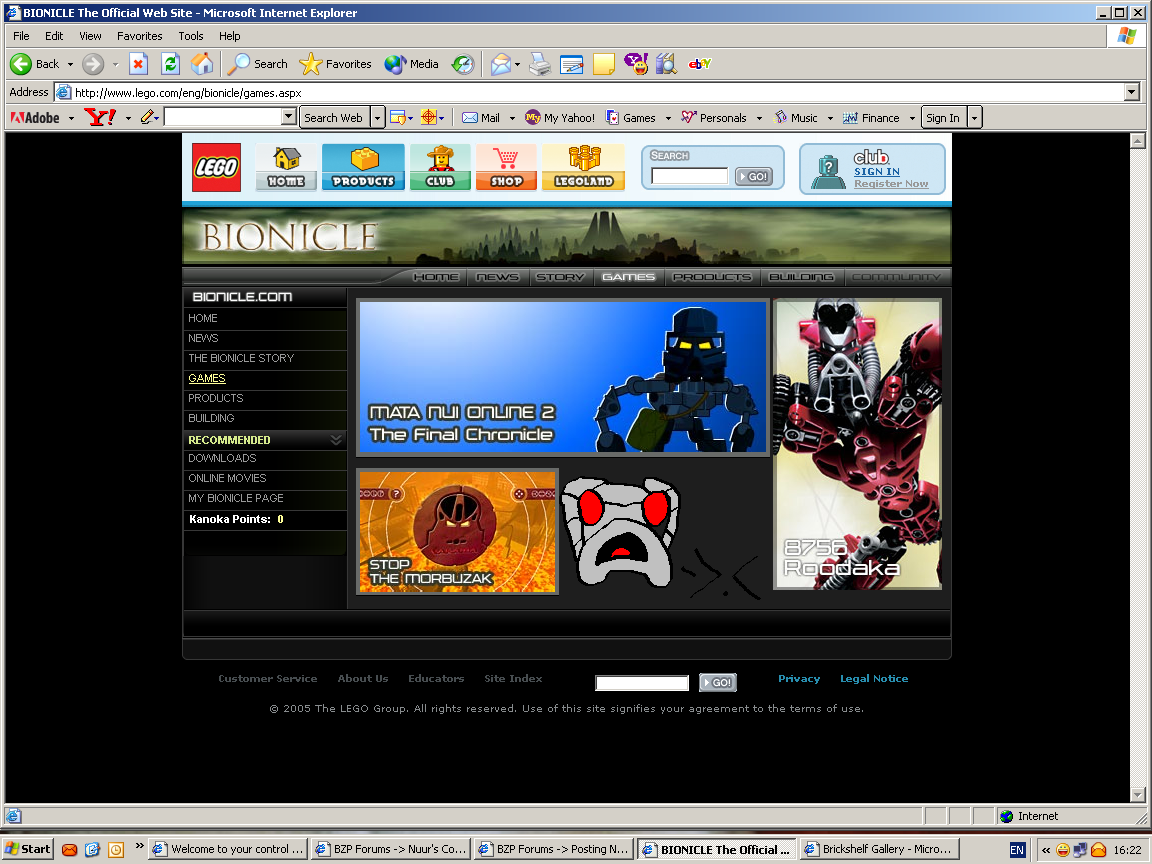Open the View menu
Viewport: 1152px width, 864px height.
pos(90,36)
